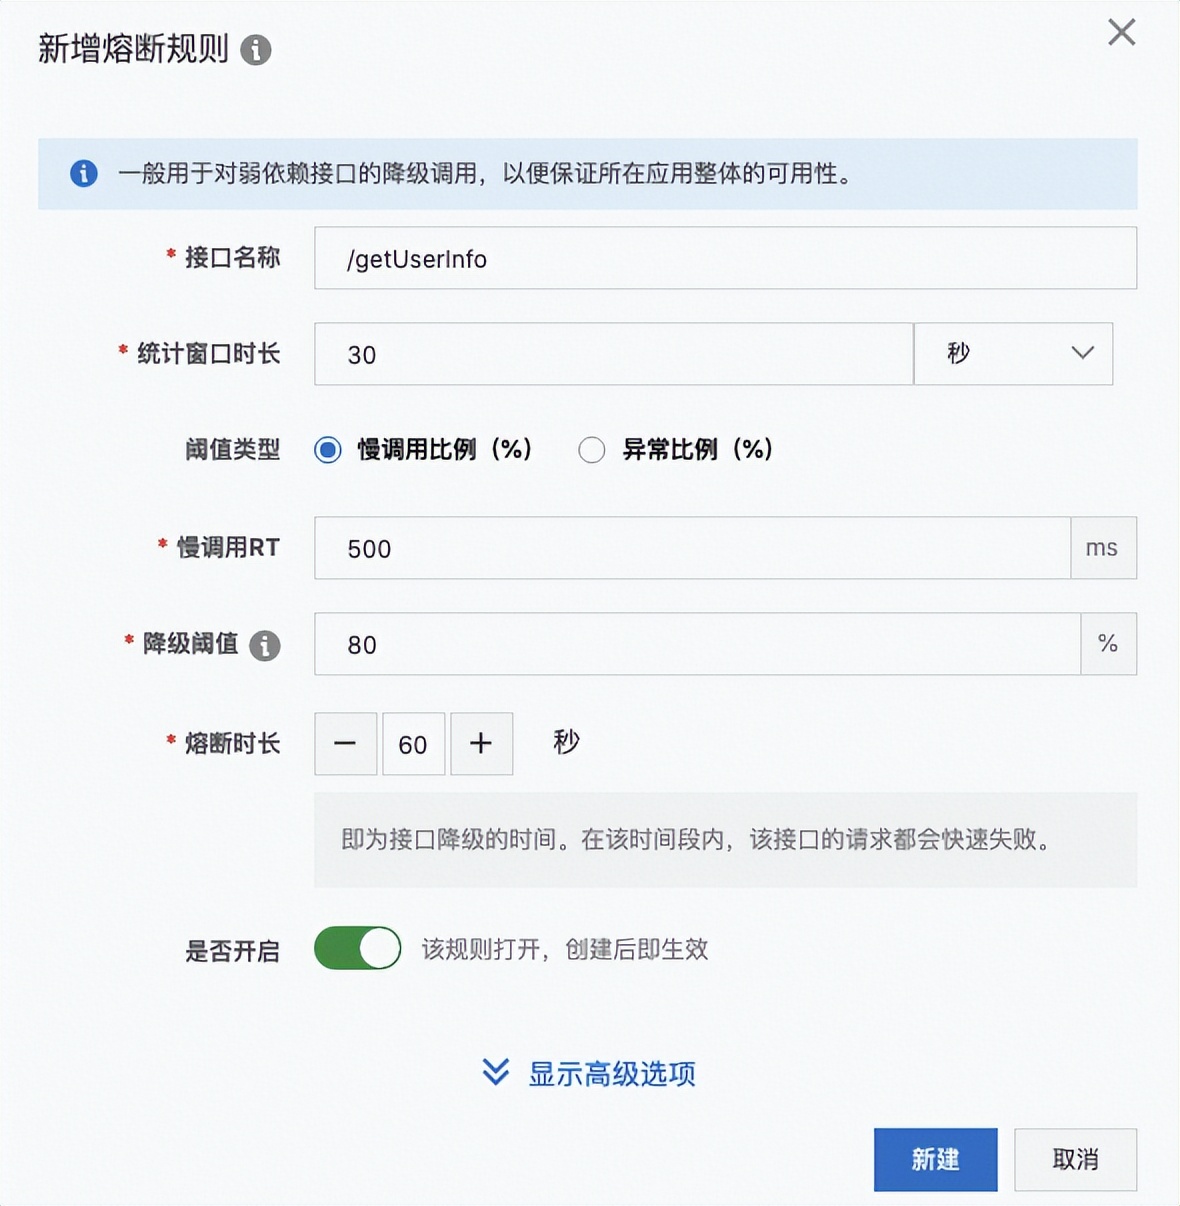The image size is (1180, 1206).
Task: Disable the 是否开启 toggle switch
Action: click(x=357, y=948)
